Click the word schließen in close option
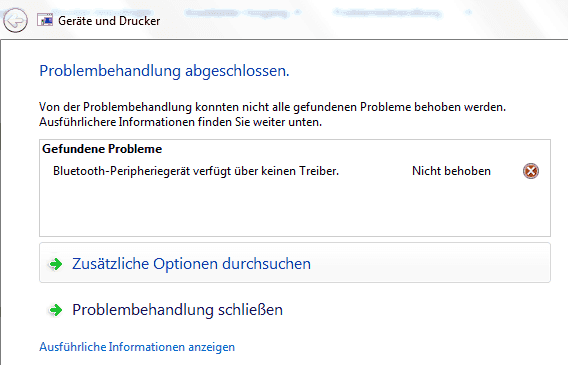 [x=250, y=310]
